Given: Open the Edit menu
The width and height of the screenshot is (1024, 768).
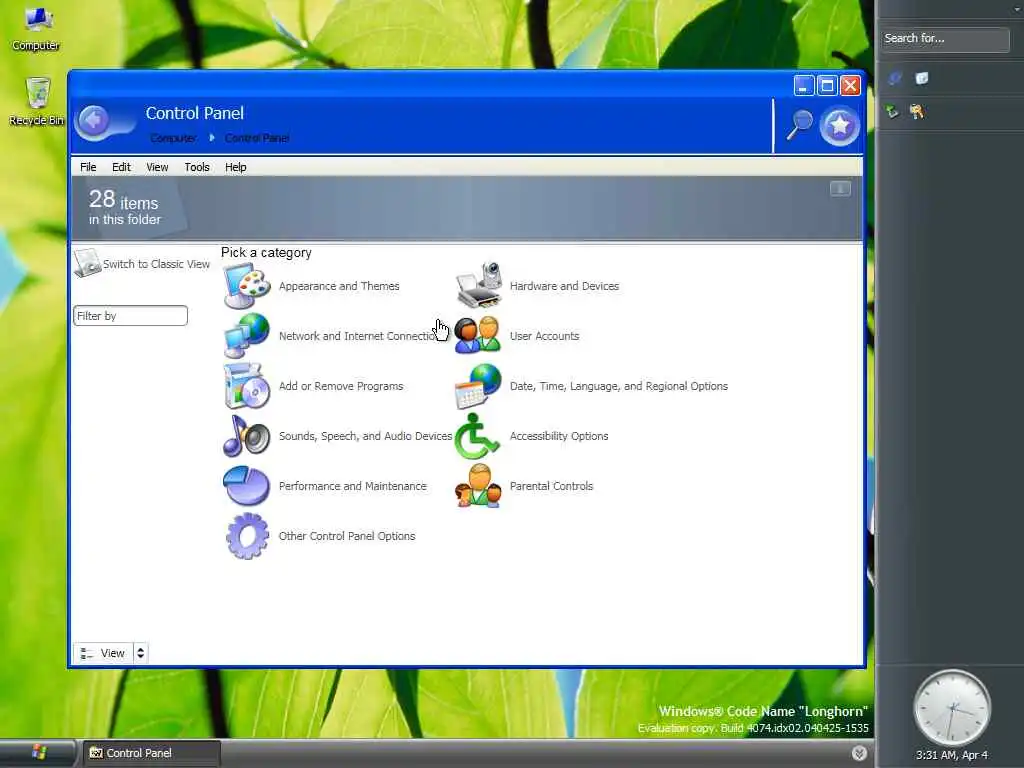Looking at the screenshot, I should pyautogui.click(x=121, y=167).
